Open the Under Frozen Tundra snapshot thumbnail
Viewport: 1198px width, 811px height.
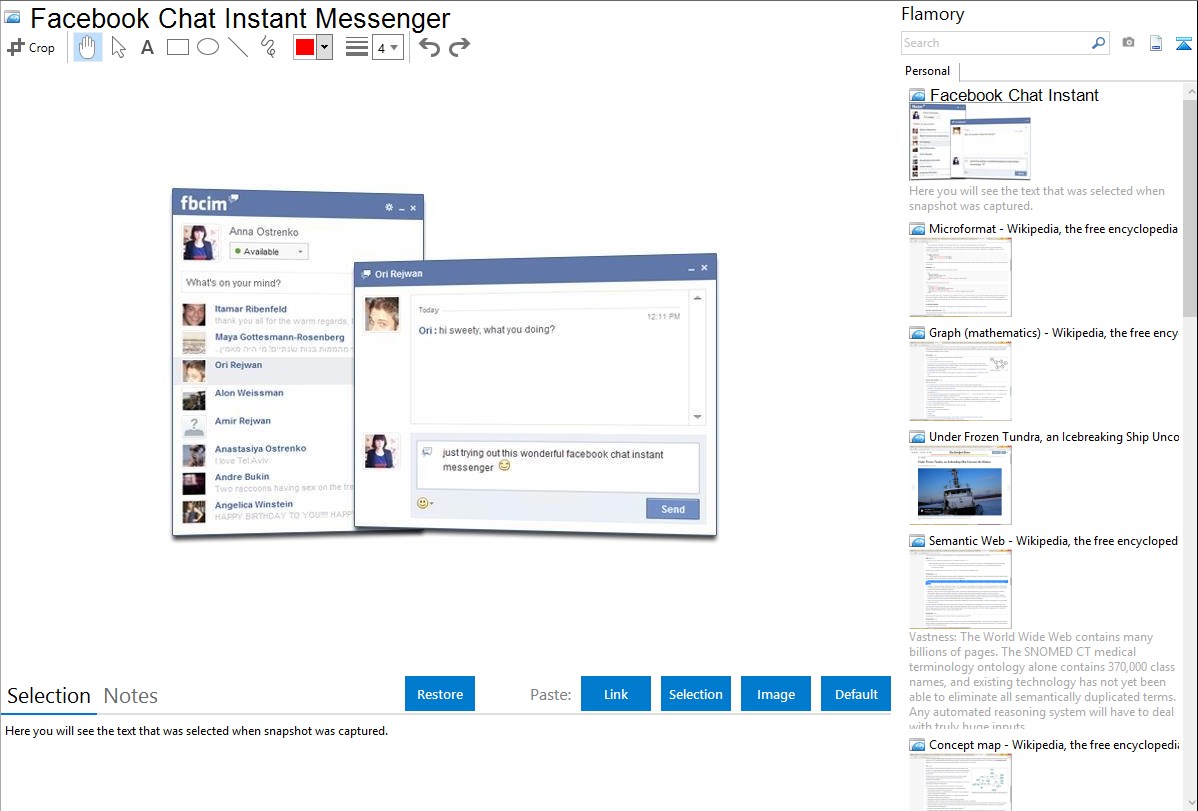tap(960, 485)
